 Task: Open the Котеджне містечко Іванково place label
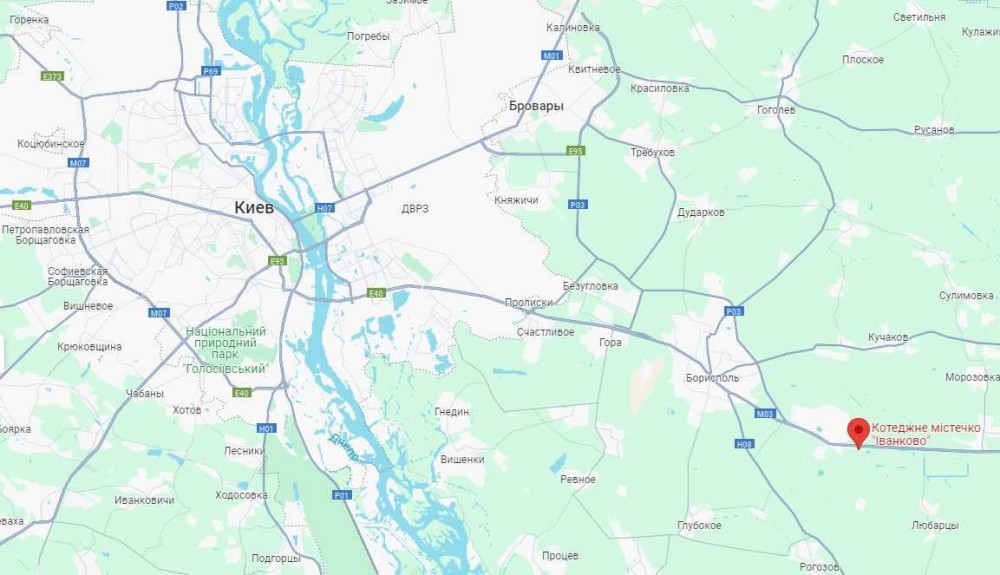pyautogui.click(x=925, y=434)
